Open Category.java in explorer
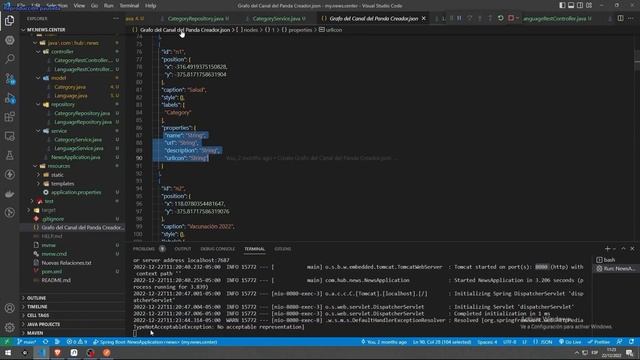The height and width of the screenshot is (360, 640). click(70, 87)
